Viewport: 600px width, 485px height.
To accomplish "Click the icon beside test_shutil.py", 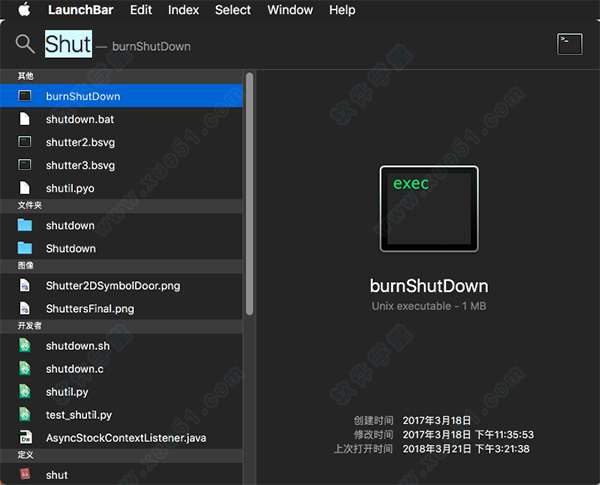I will click(x=25, y=414).
